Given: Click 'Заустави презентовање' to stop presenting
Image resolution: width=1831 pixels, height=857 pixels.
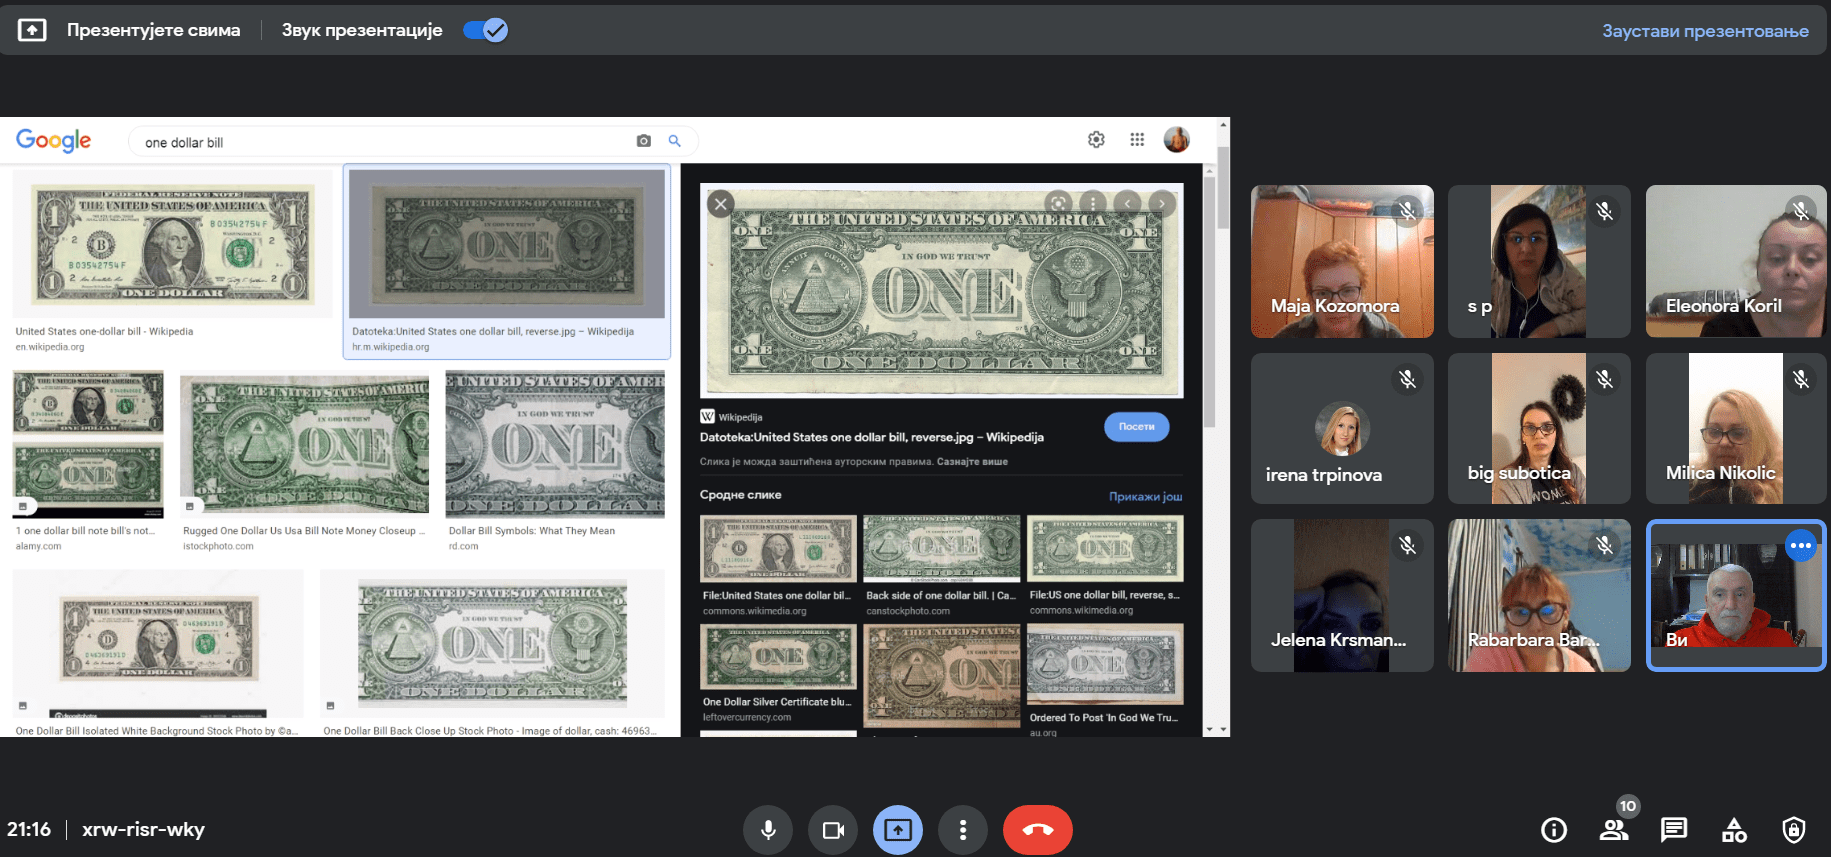Looking at the screenshot, I should [1705, 31].
